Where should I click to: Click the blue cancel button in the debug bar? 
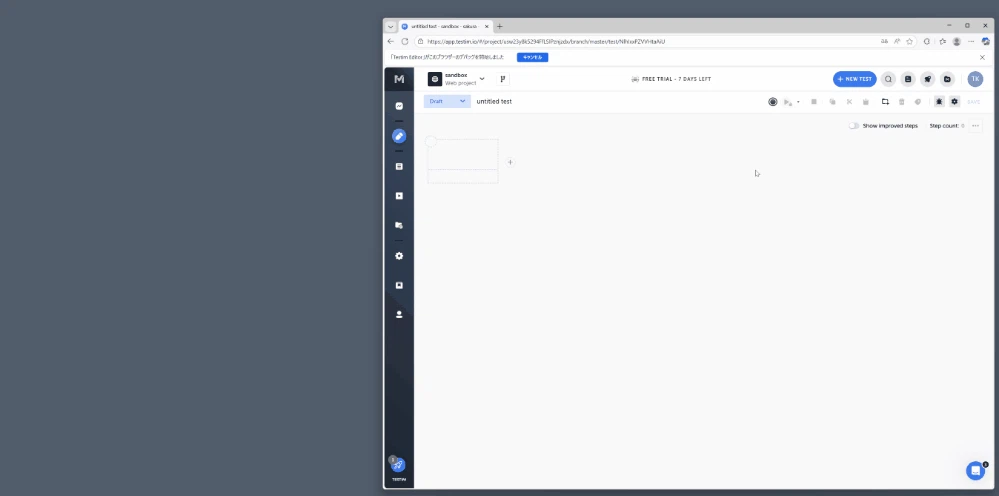coord(533,57)
